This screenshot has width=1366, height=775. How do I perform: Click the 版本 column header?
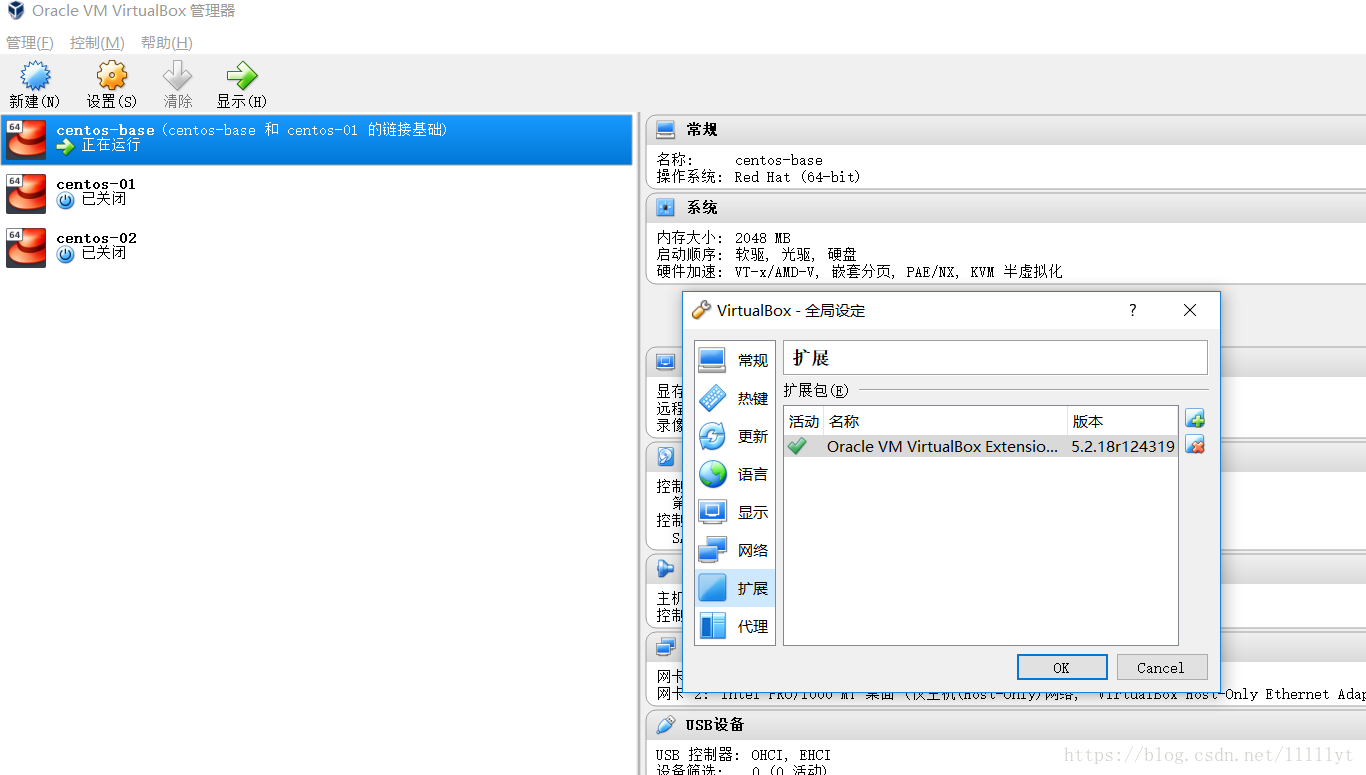pyautogui.click(x=1122, y=421)
